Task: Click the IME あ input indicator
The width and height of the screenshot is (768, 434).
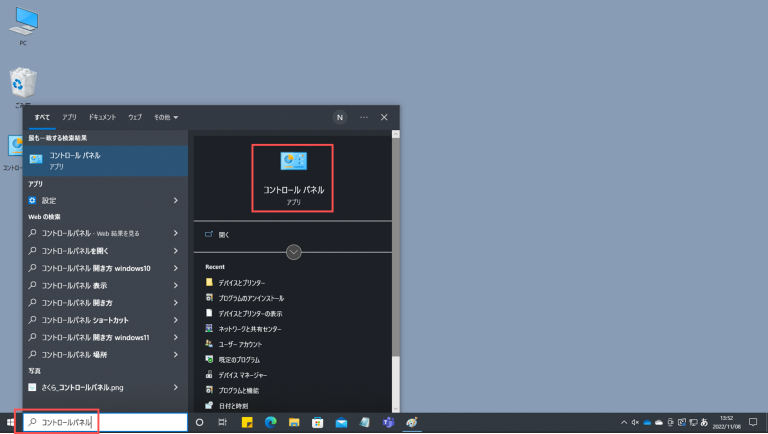Action: click(x=704, y=422)
